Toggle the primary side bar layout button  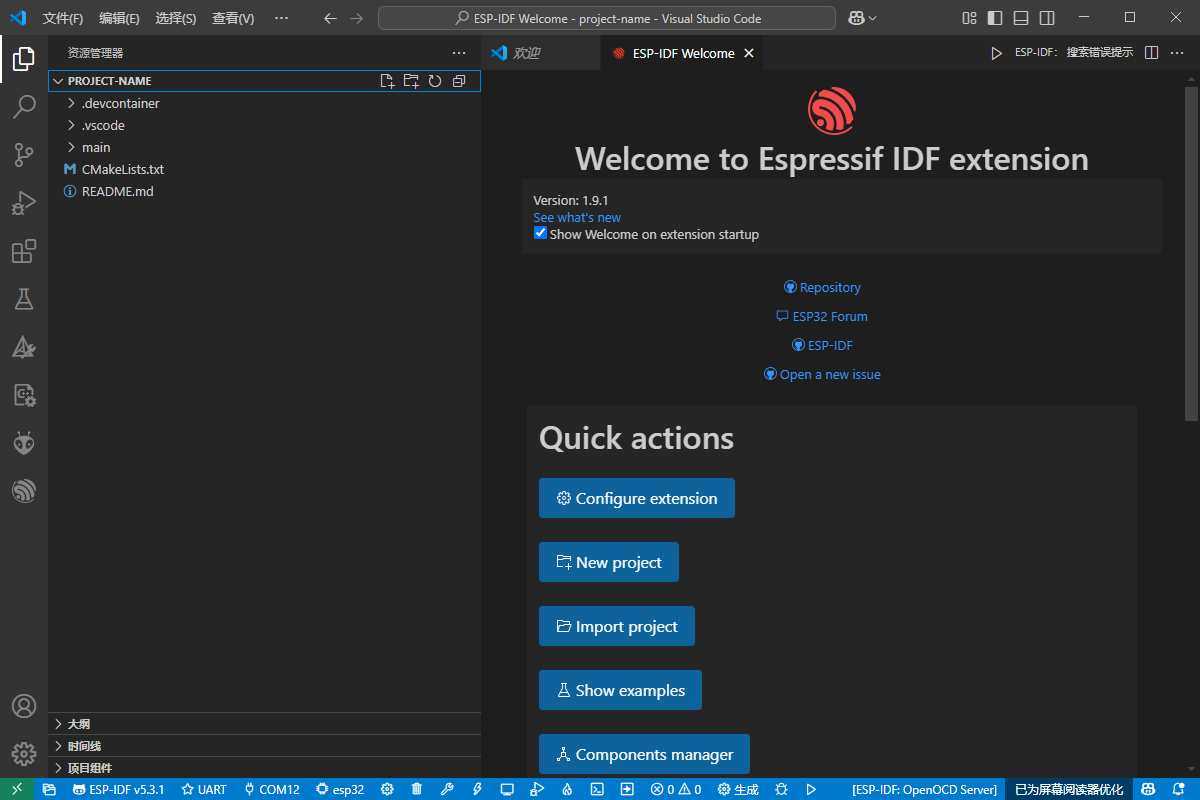click(x=994, y=18)
